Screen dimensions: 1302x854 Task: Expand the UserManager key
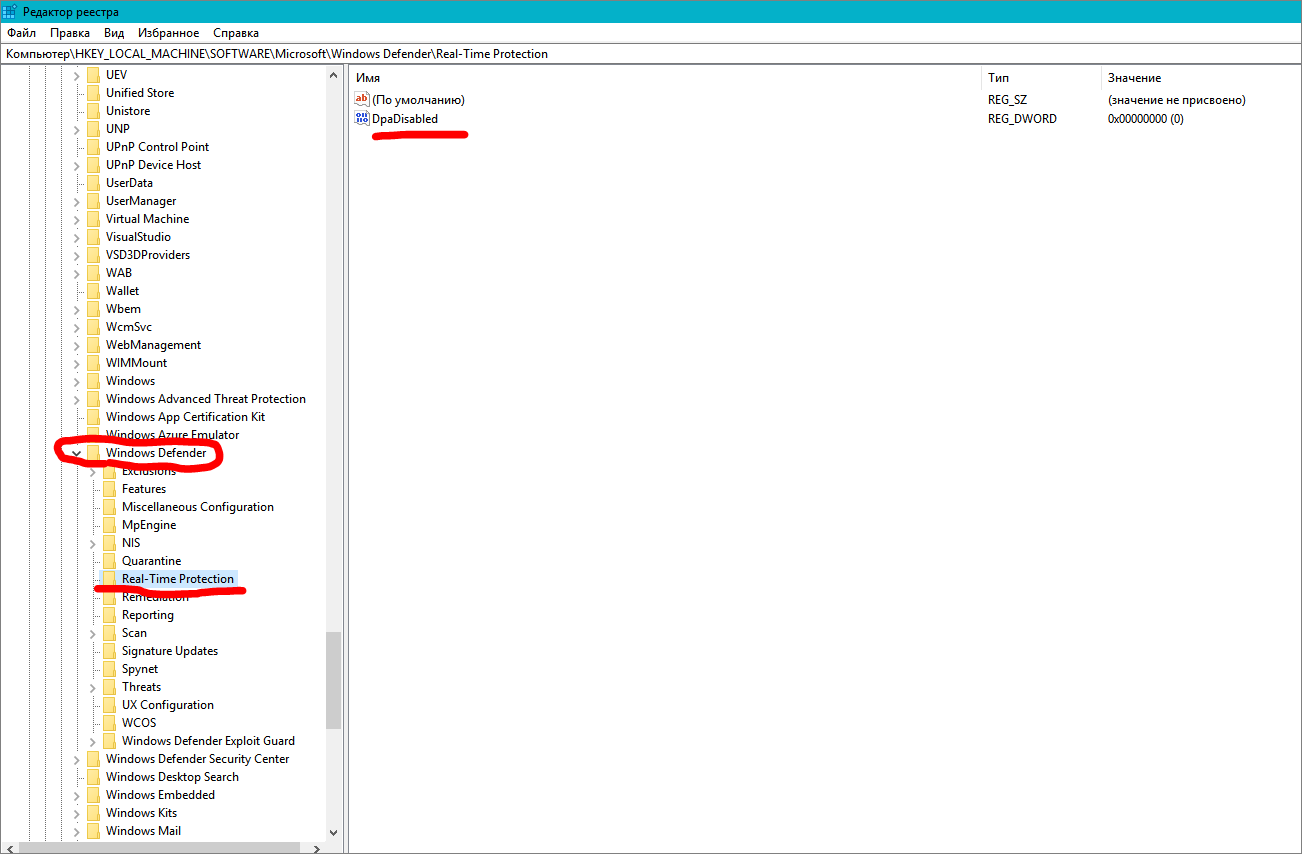click(77, 201)
